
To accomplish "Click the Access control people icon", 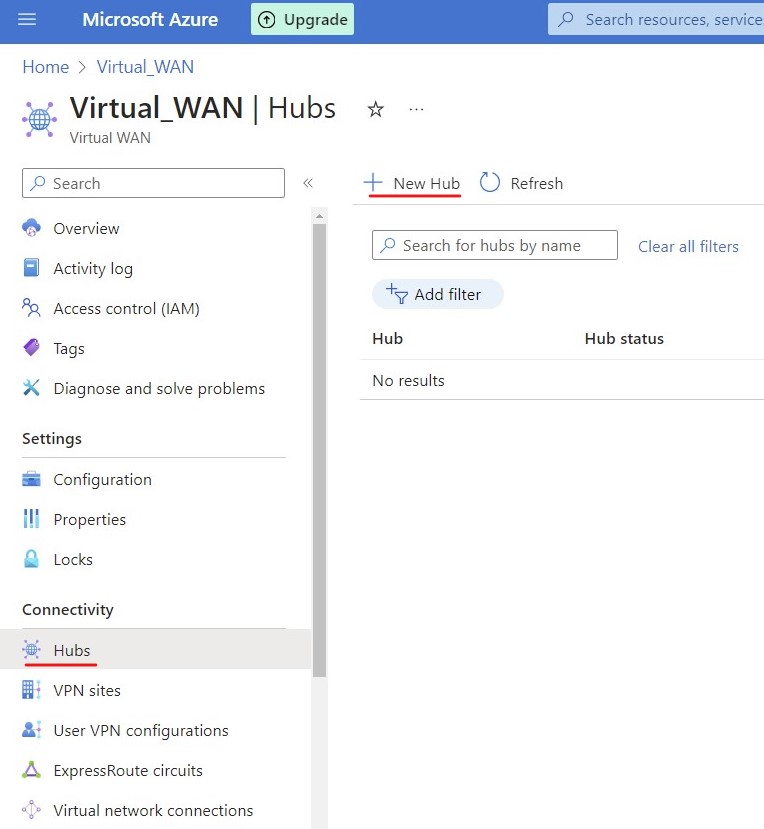I will tap(31, 308).
